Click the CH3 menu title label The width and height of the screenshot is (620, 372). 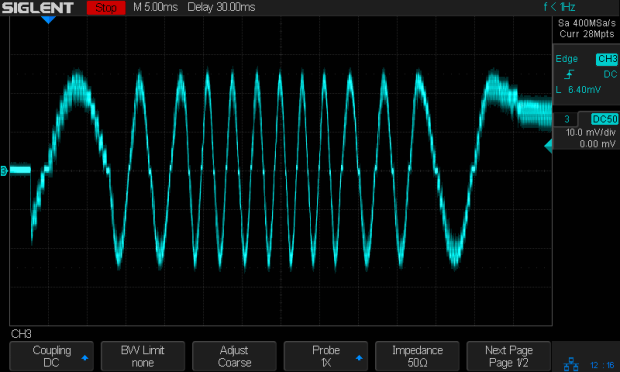point(21,334)
